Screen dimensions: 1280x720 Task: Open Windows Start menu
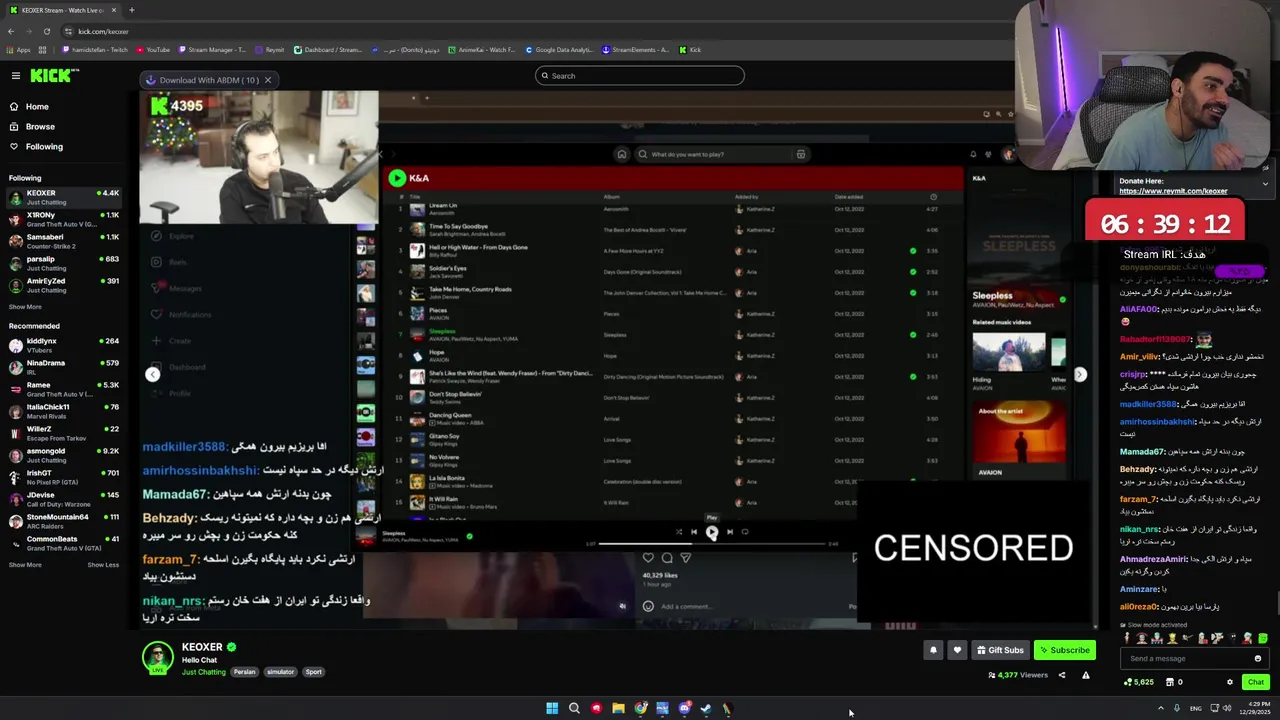click(x=552, y=708)
